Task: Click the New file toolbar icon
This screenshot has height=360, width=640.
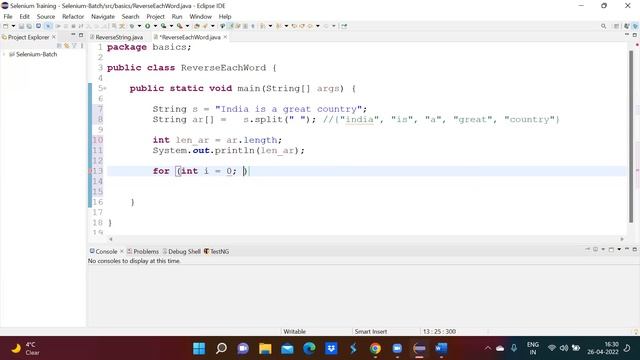Action: [6, 26]
